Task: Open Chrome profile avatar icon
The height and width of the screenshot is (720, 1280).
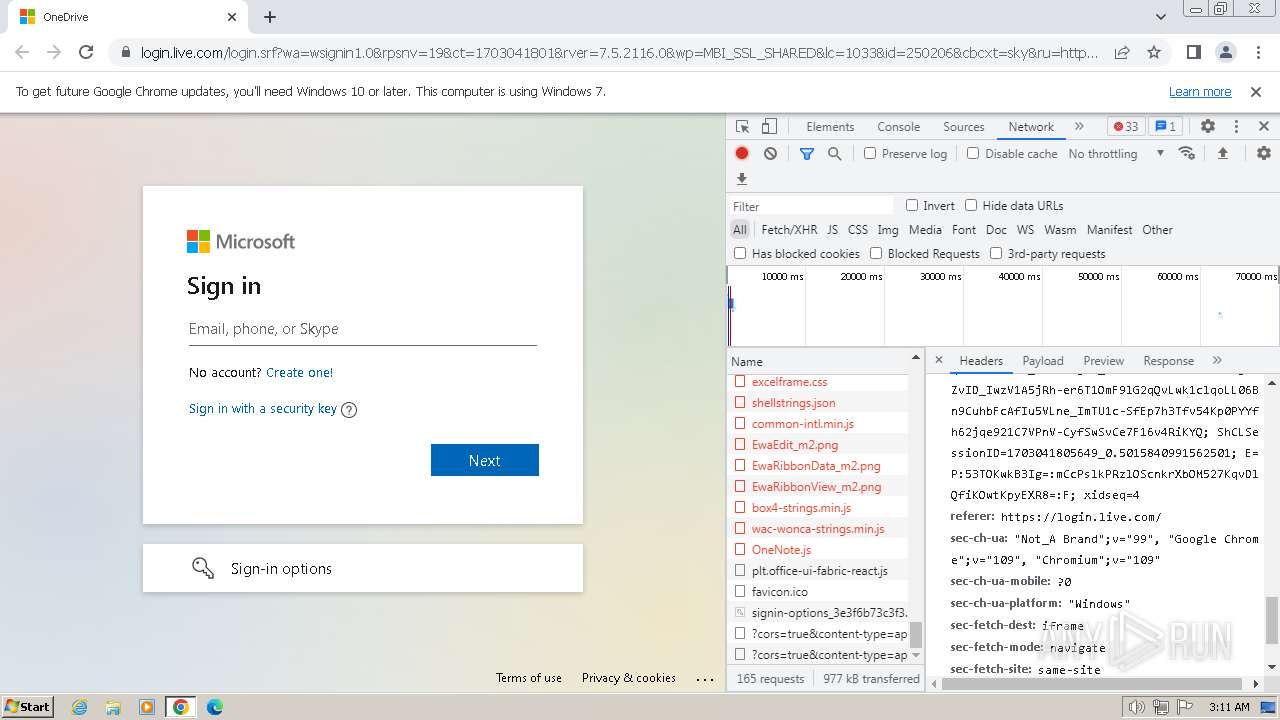Action: [x=1225, y=52]
